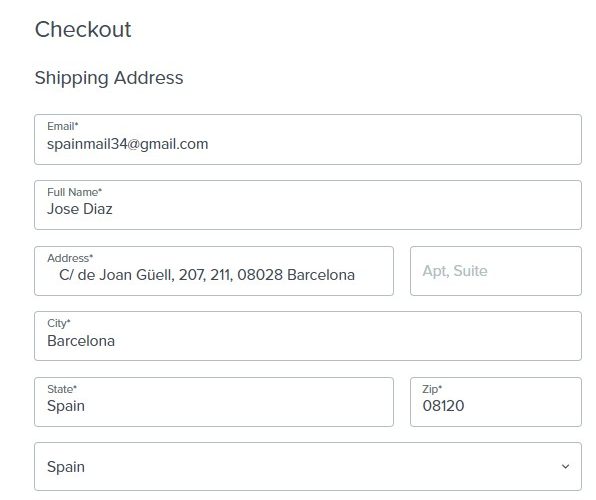The image size is (596, 500).
Task: Select the Address input field
Action: tap(214, 271)
